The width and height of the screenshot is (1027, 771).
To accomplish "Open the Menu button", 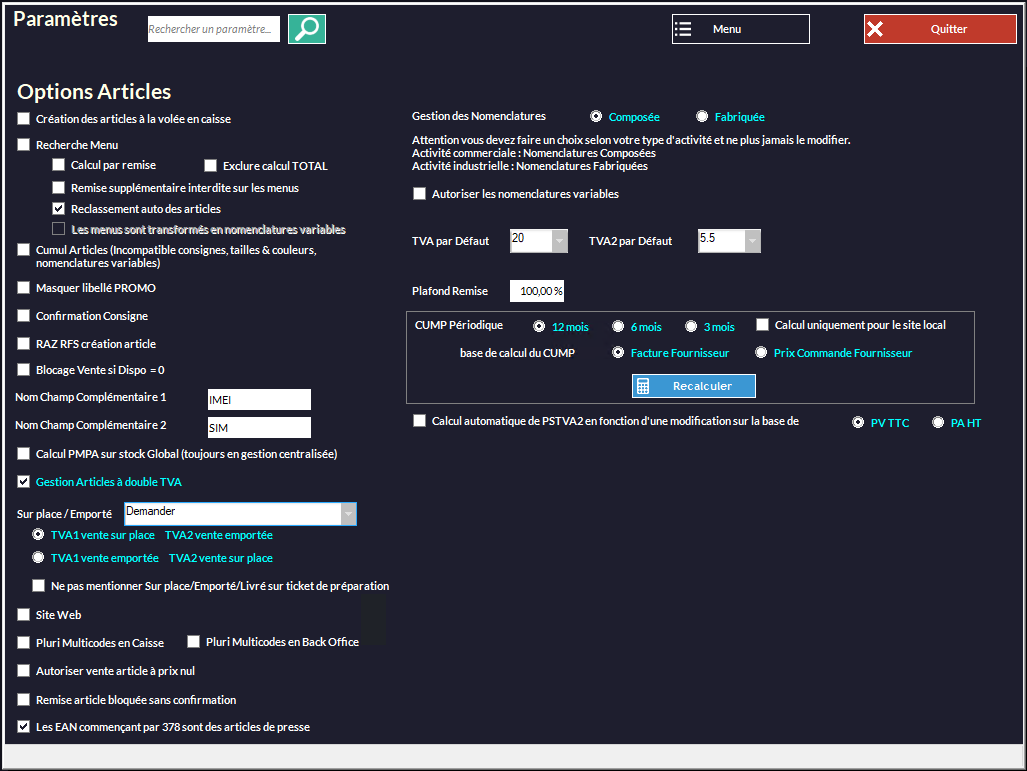I will click(740, 29).
